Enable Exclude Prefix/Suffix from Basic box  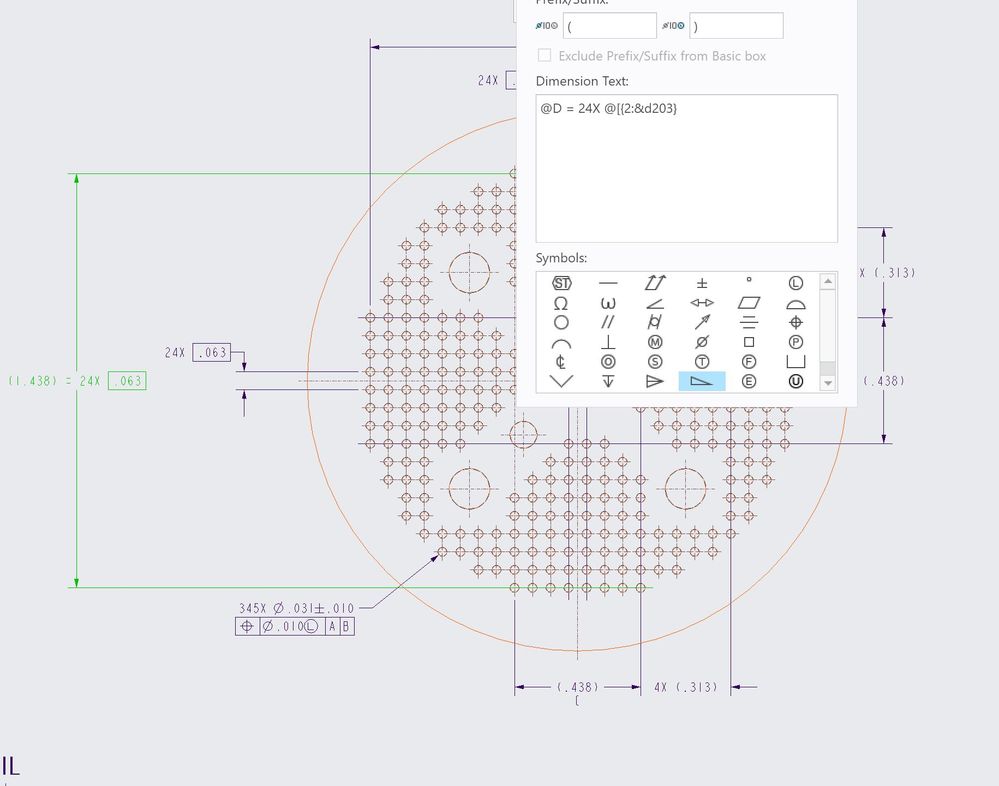click(545, 56)
